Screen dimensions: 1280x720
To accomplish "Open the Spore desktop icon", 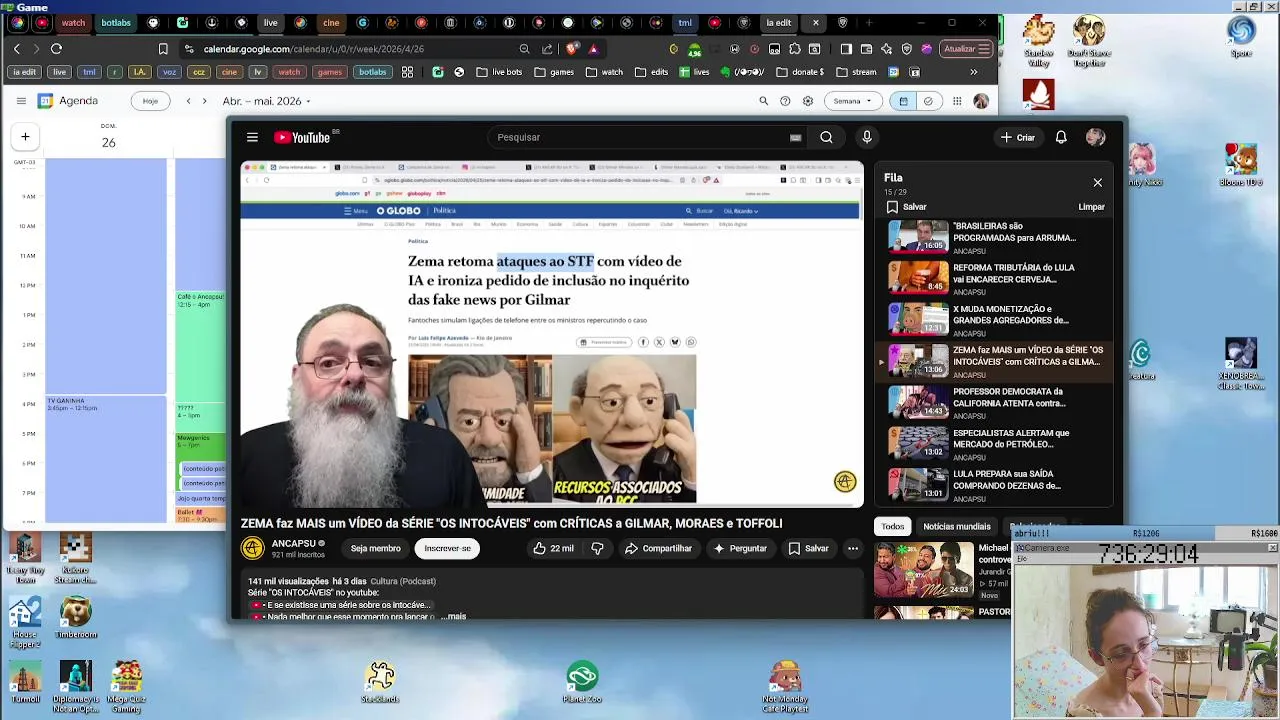I will [1241, 36].
